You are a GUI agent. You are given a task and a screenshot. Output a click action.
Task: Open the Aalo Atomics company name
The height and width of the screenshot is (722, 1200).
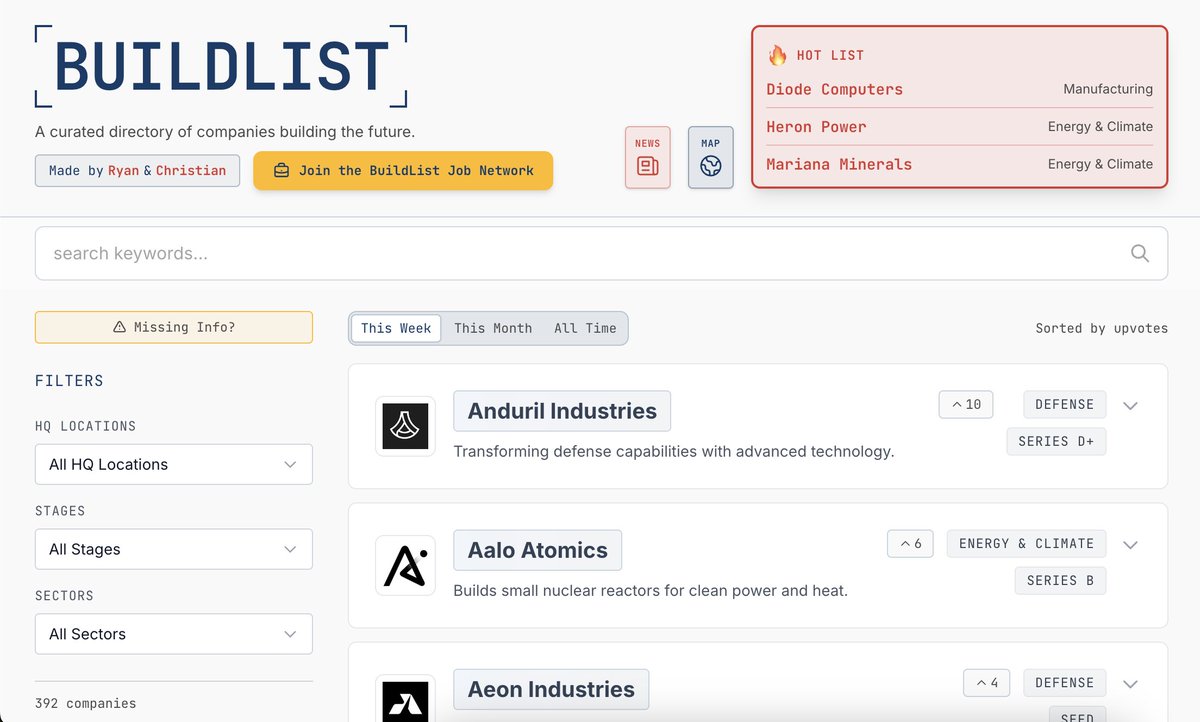click(538, 550)
